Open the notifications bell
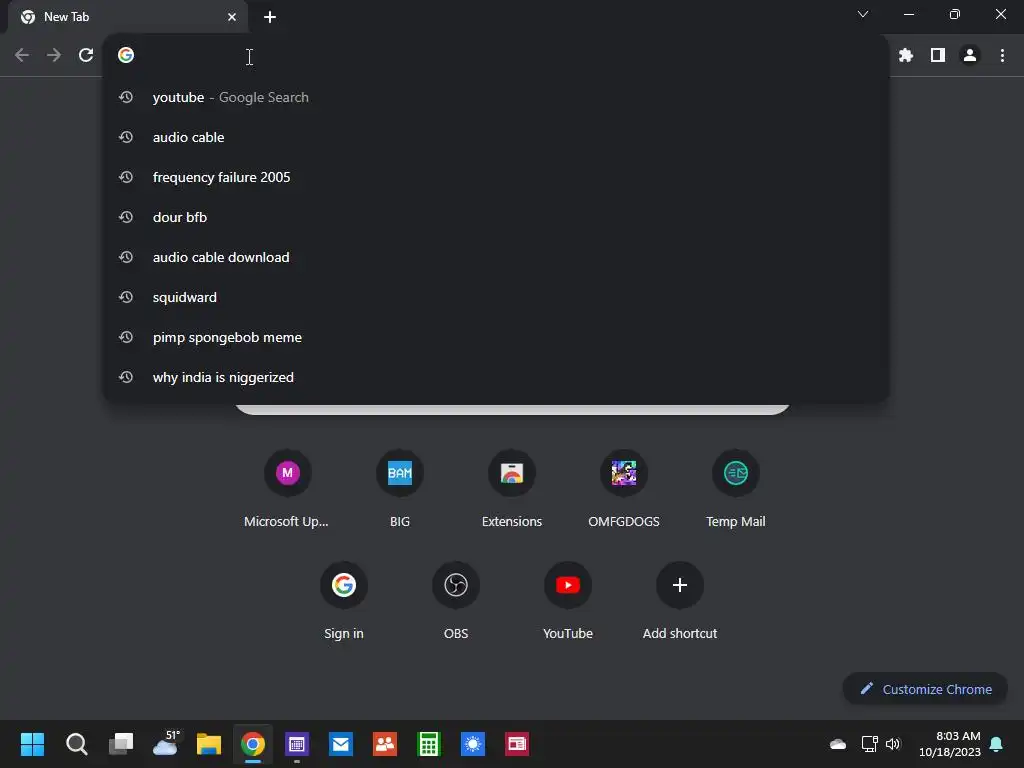The width and height of the screenshot is (1024, 768). pos(997,744)
